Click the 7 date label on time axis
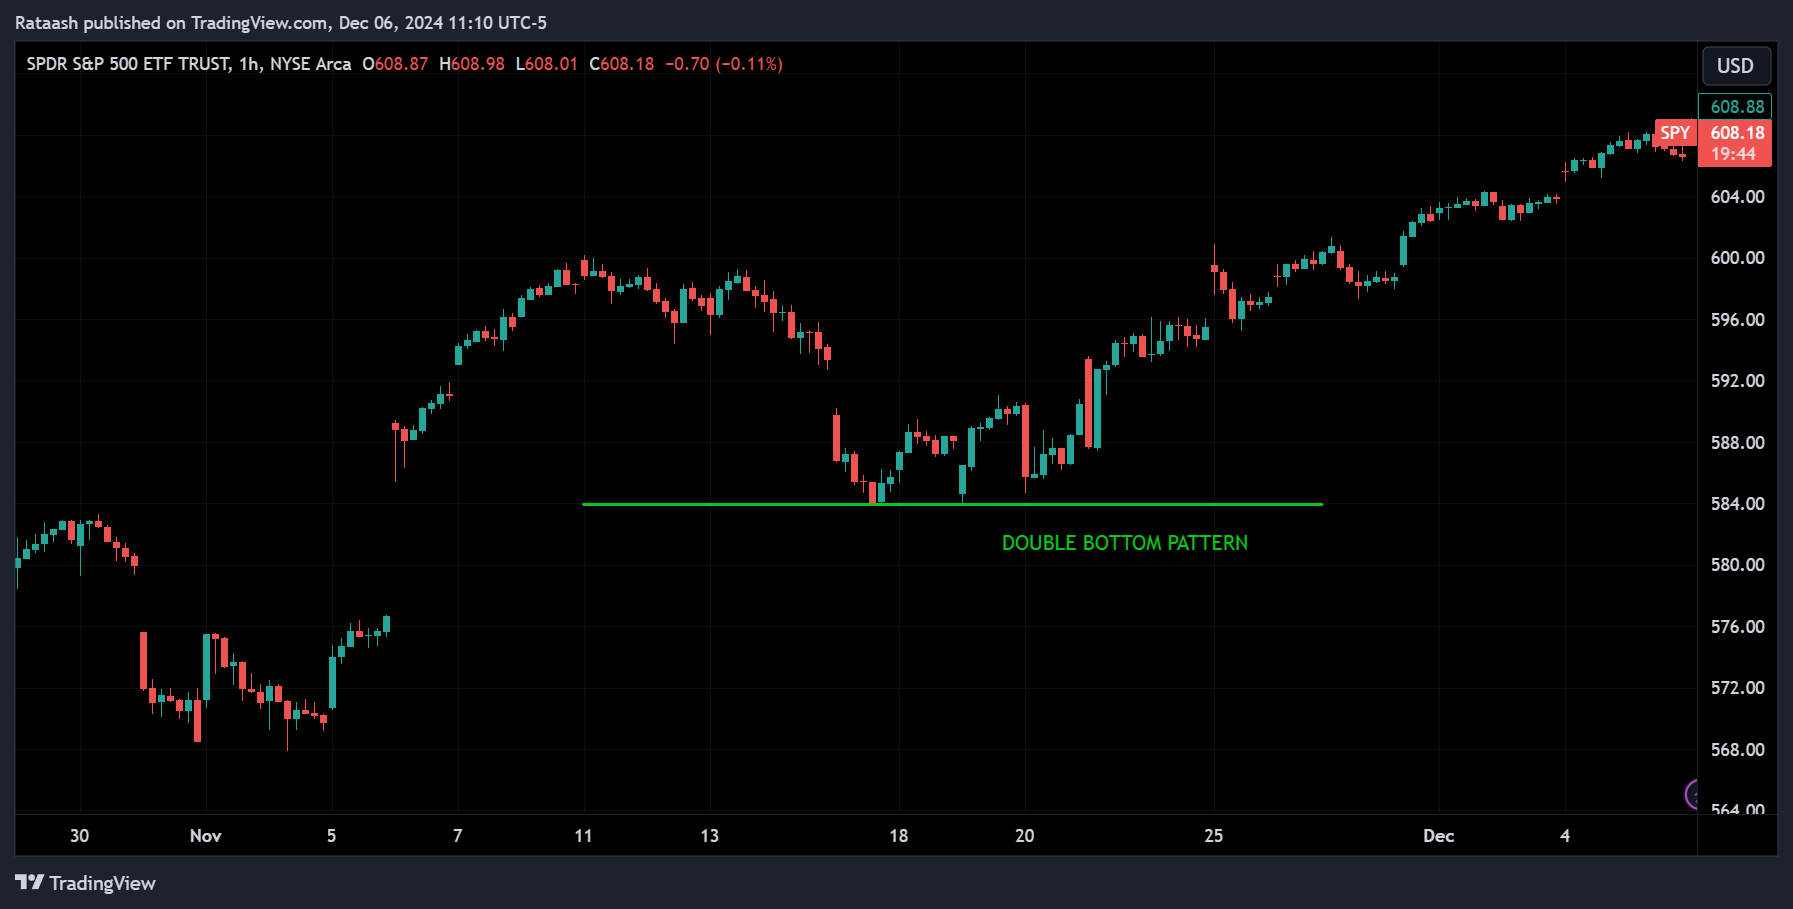 pyautogui.click(x=458, y=836)
